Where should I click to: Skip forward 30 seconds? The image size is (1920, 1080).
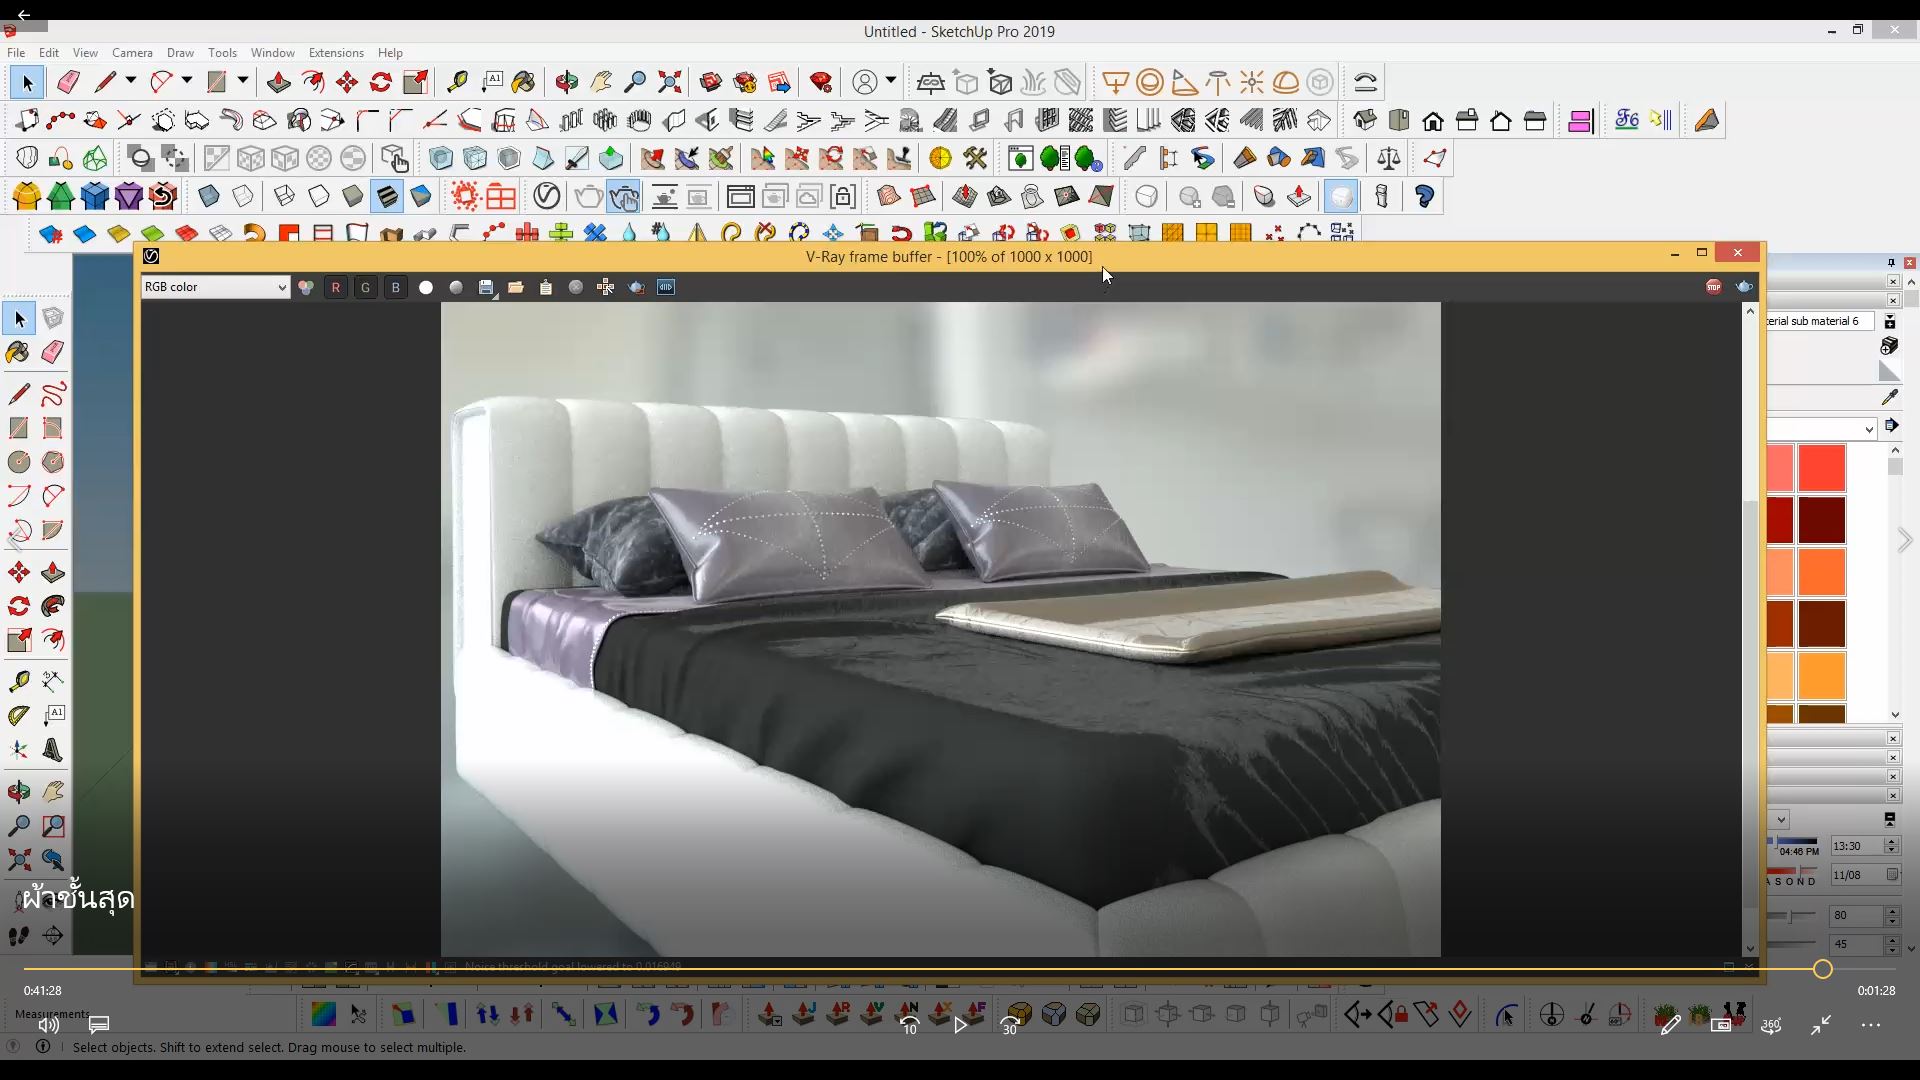pos(1010,1024)
